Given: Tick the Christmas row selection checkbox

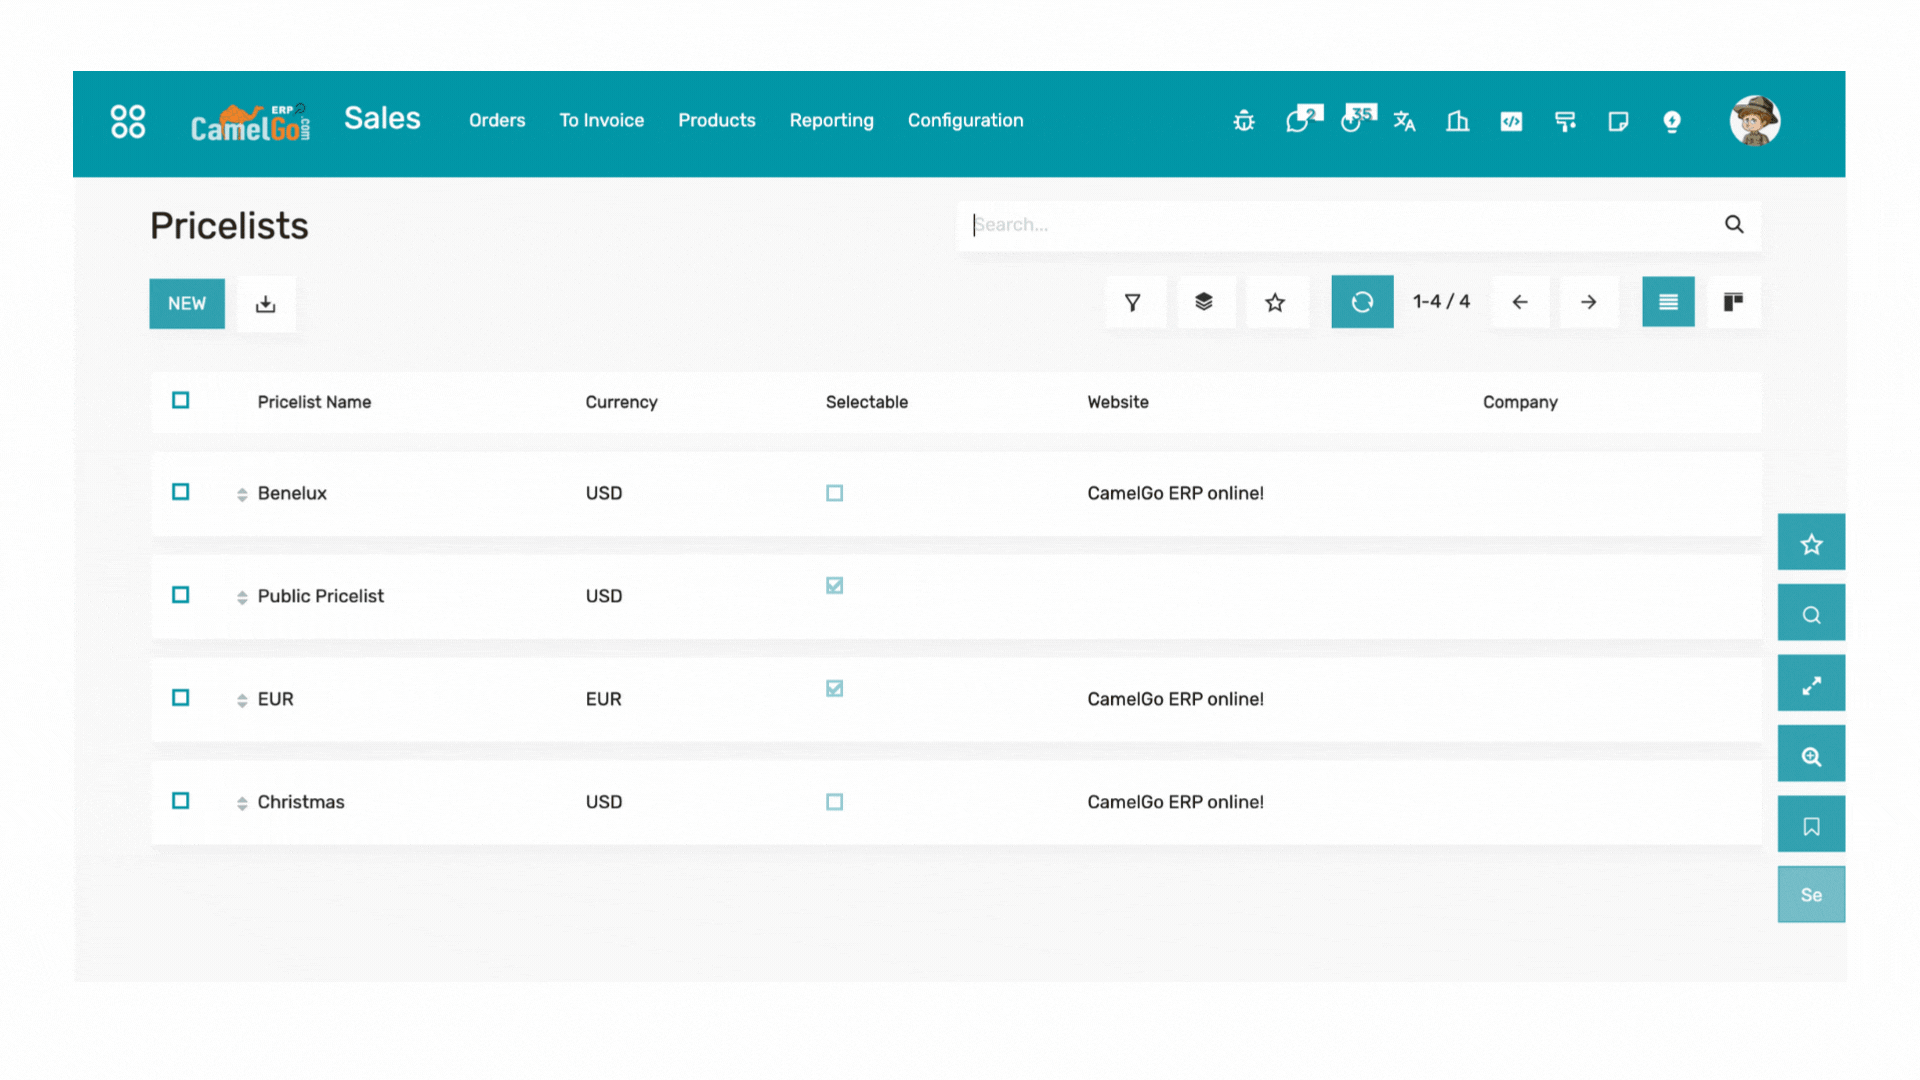Looking at the screenshot, I should pyautogui.click(x=181, y=801).
